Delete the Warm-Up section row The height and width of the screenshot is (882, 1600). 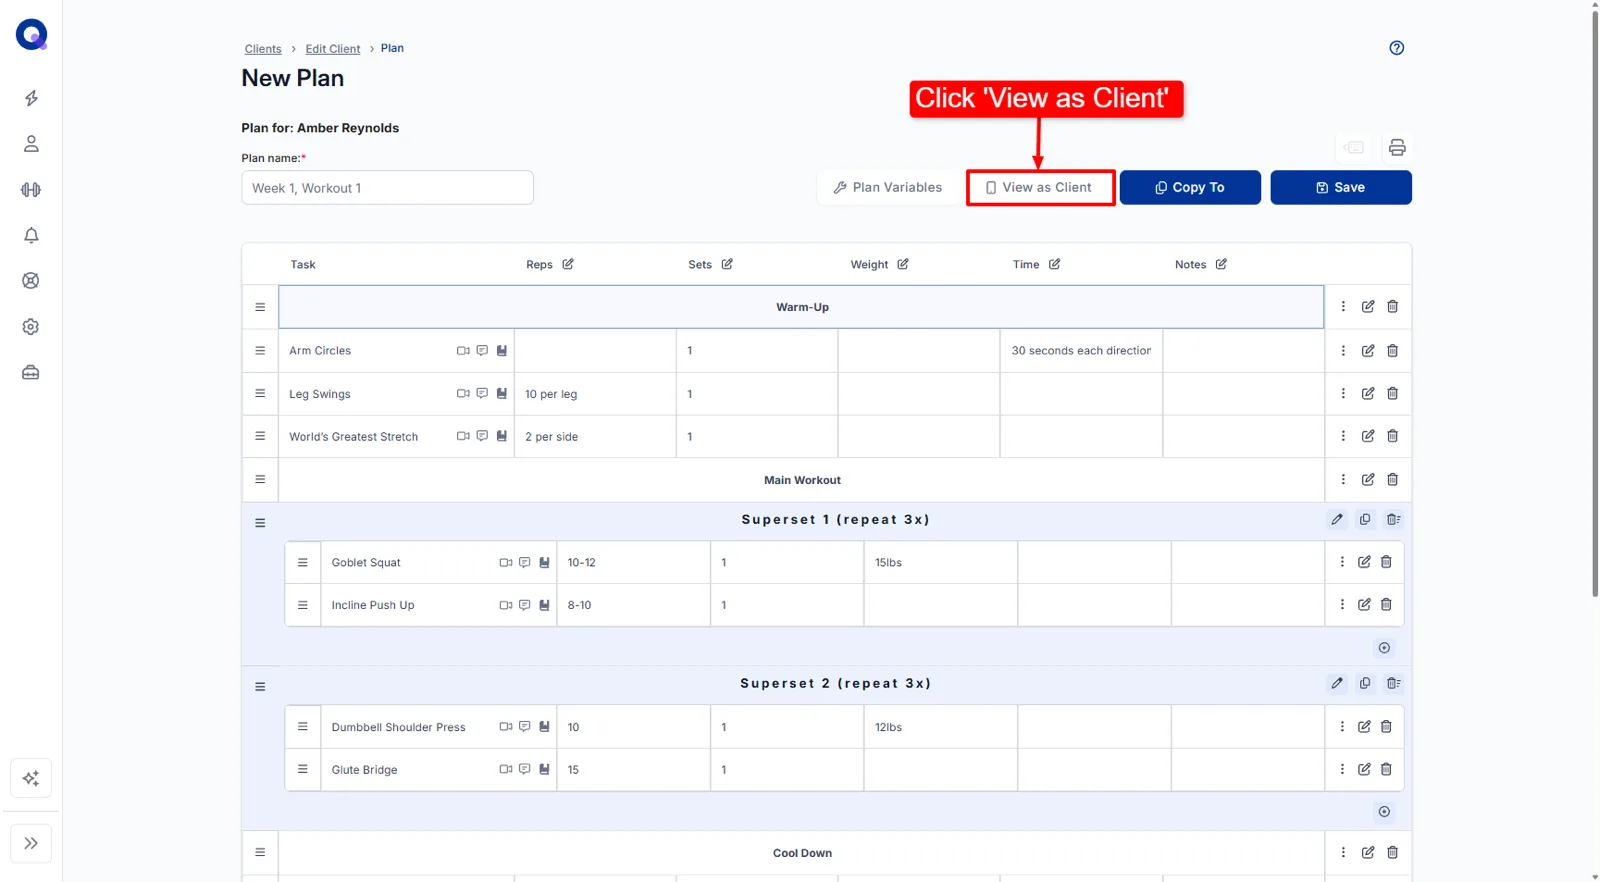1392,307
